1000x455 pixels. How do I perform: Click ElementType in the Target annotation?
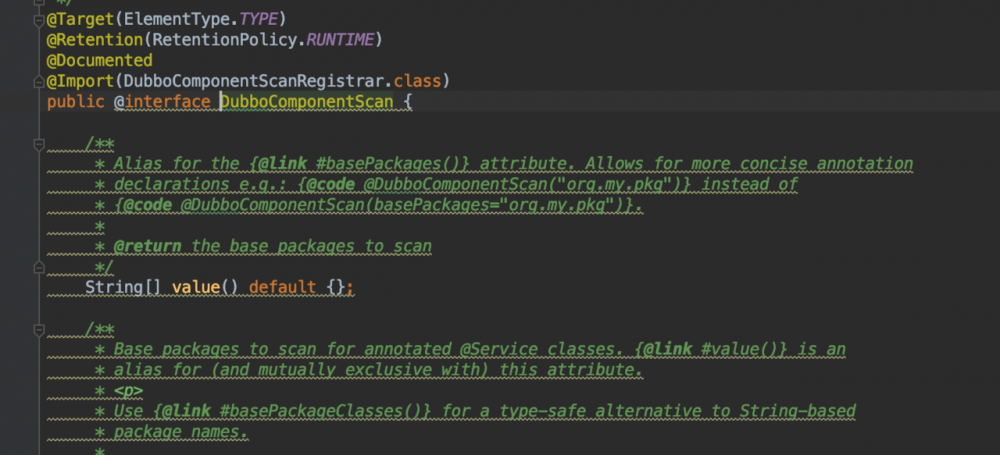tap(177, 20)
